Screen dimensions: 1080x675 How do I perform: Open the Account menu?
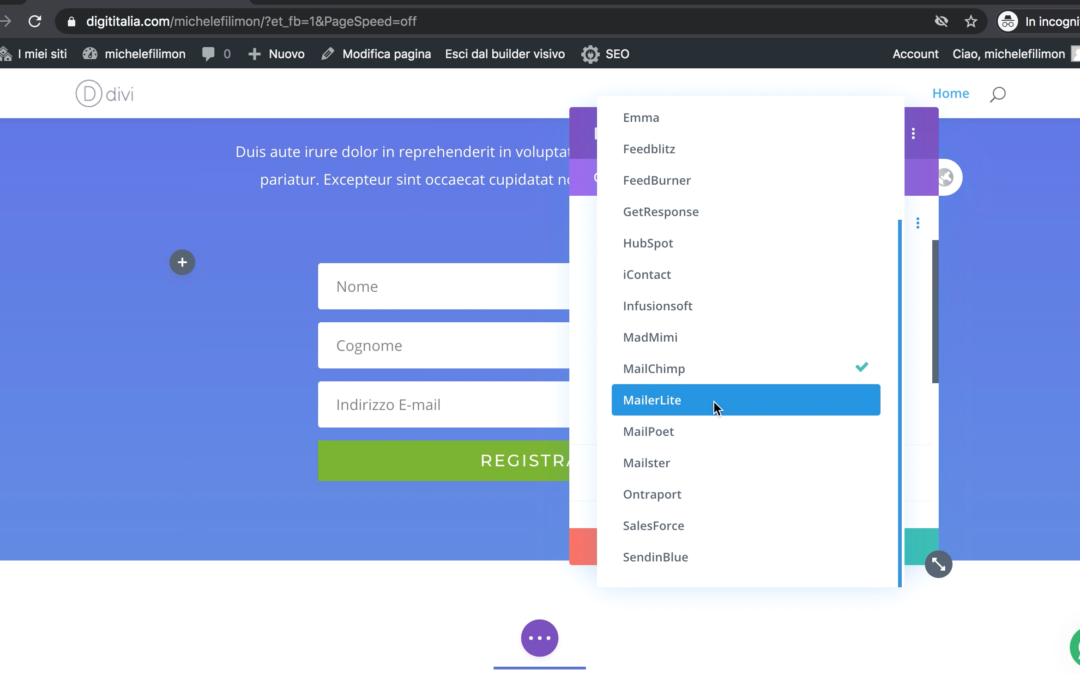pos(915,54)
